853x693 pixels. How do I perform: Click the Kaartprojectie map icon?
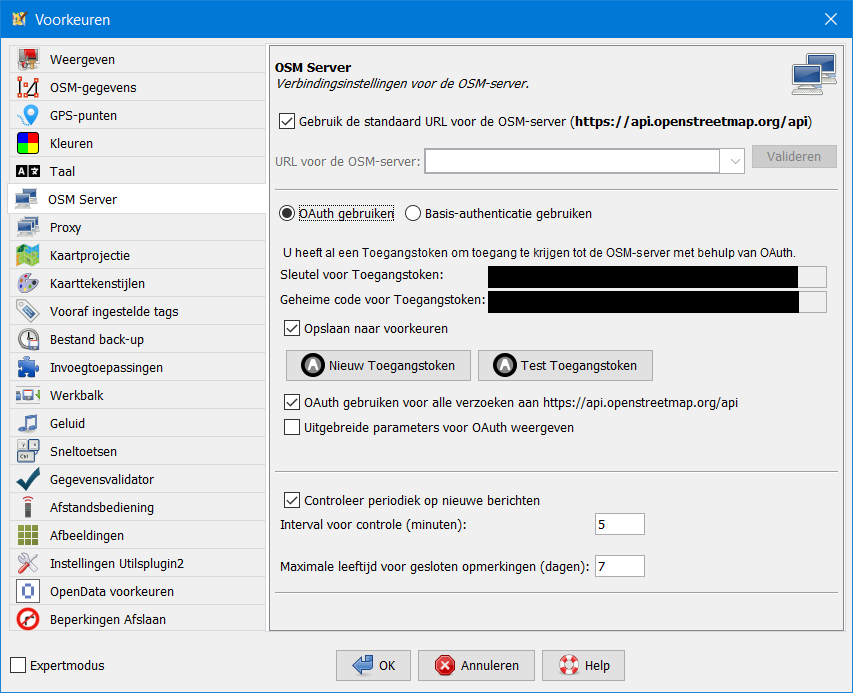click(x=29, y=255)
